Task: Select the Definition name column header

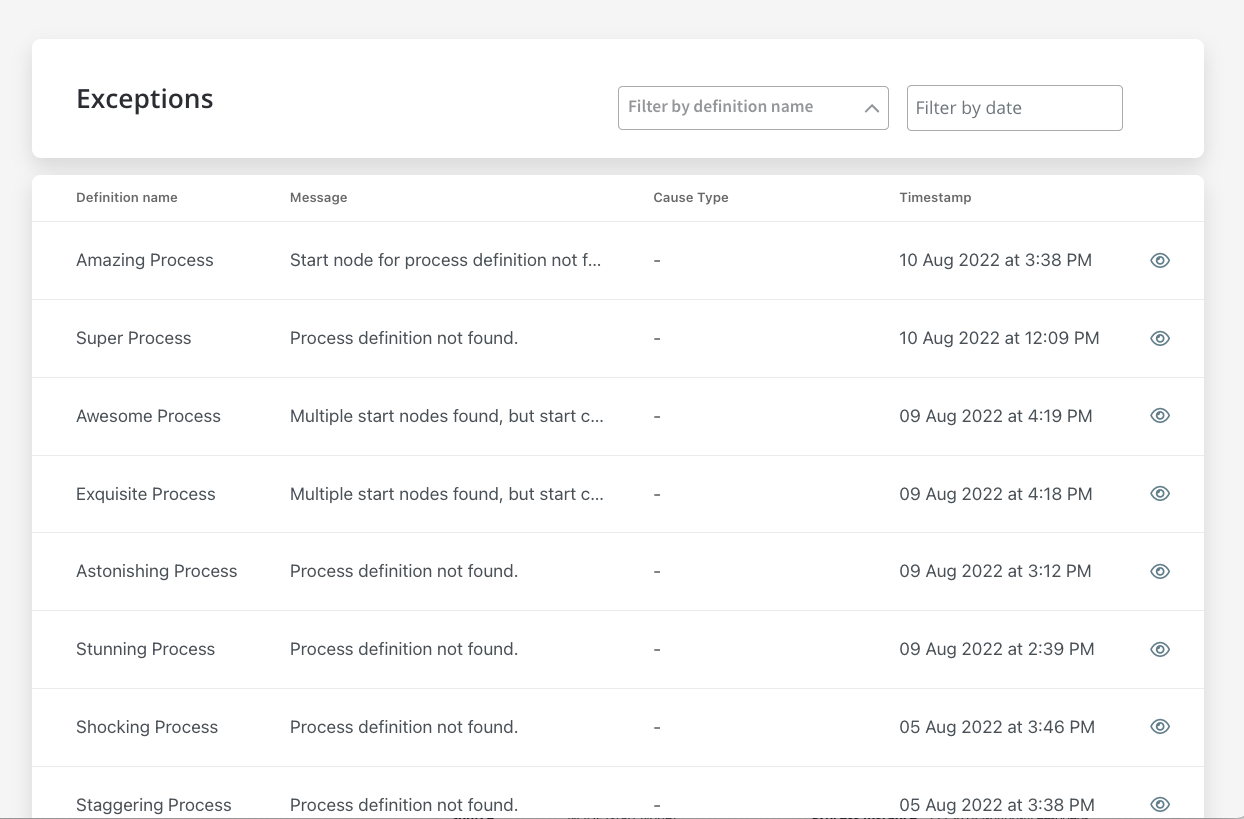Action: pos(127,198)
